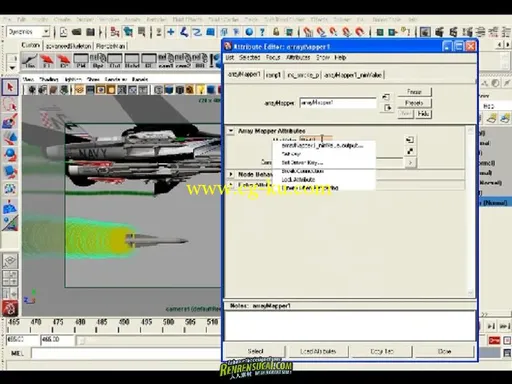Click the arrayMapper name input field

(x=338, y=103)
